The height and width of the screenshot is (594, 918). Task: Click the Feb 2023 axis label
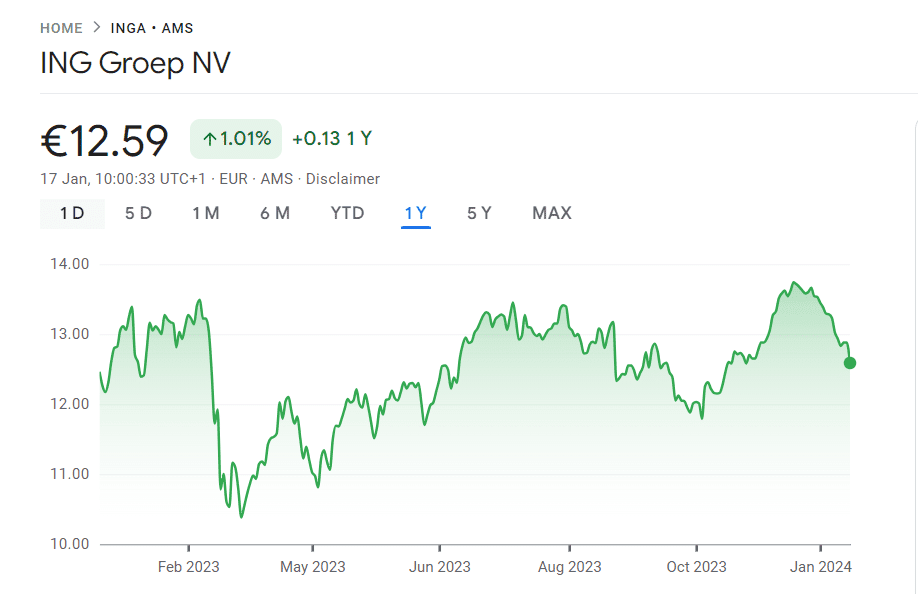(188, 567)
